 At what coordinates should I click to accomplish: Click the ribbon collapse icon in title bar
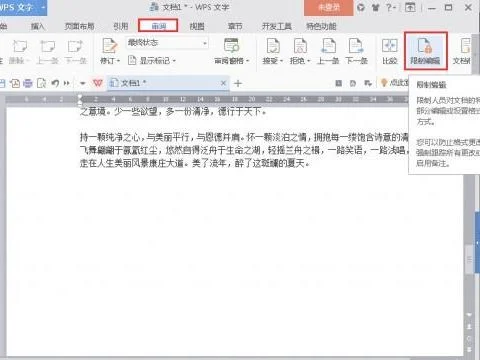coord(410,7)
